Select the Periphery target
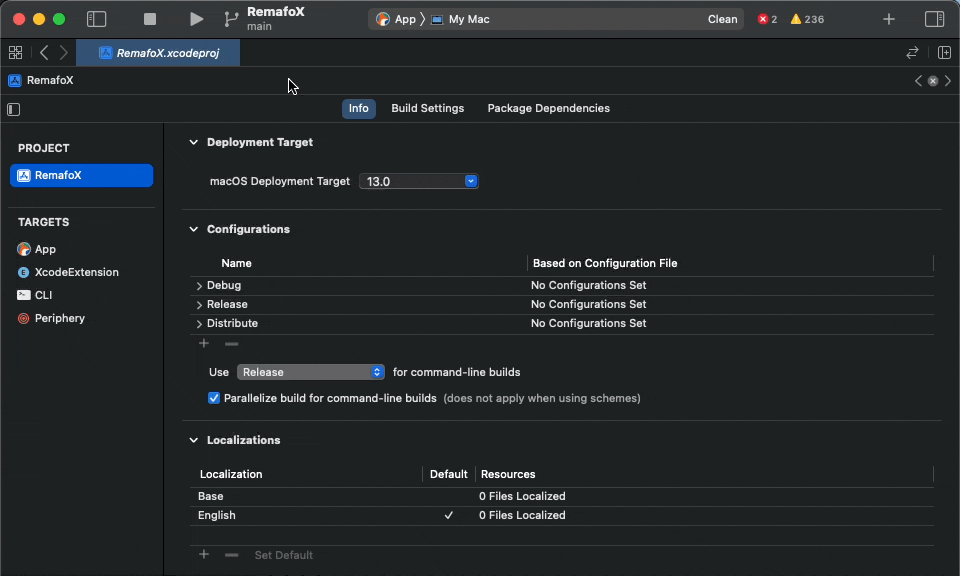Image resolution: width=960 pixels, height=576 pixels. tap(62, 318)
